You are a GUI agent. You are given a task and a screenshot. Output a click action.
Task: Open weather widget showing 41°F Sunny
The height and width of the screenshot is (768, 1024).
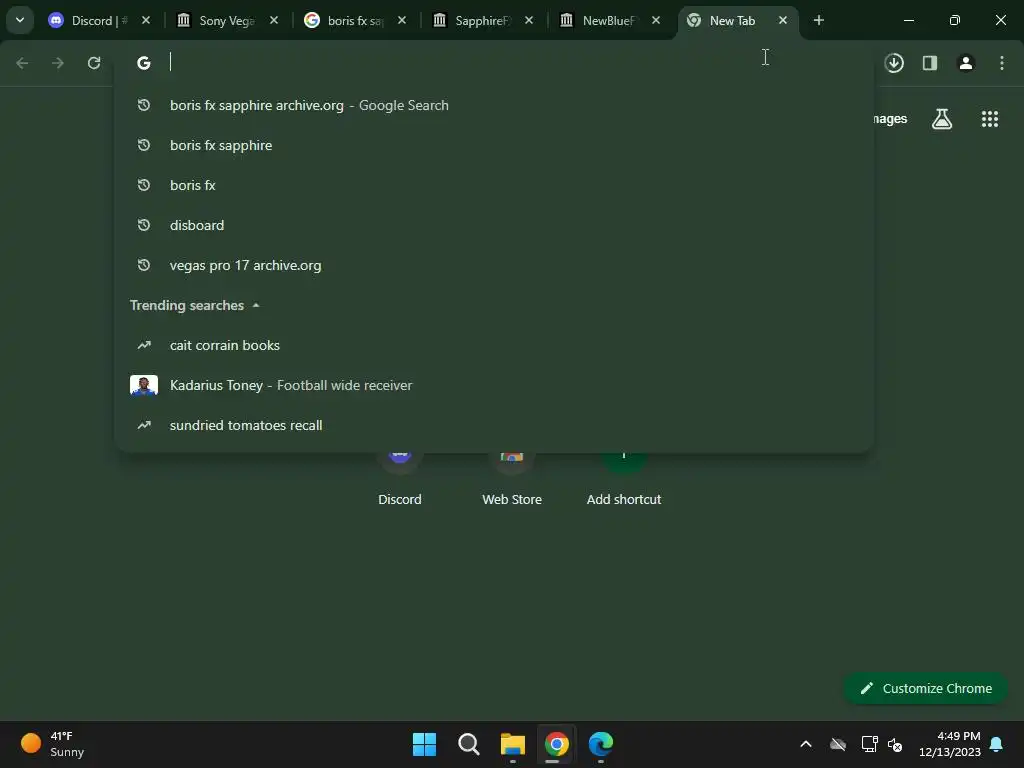click(53, 744)
